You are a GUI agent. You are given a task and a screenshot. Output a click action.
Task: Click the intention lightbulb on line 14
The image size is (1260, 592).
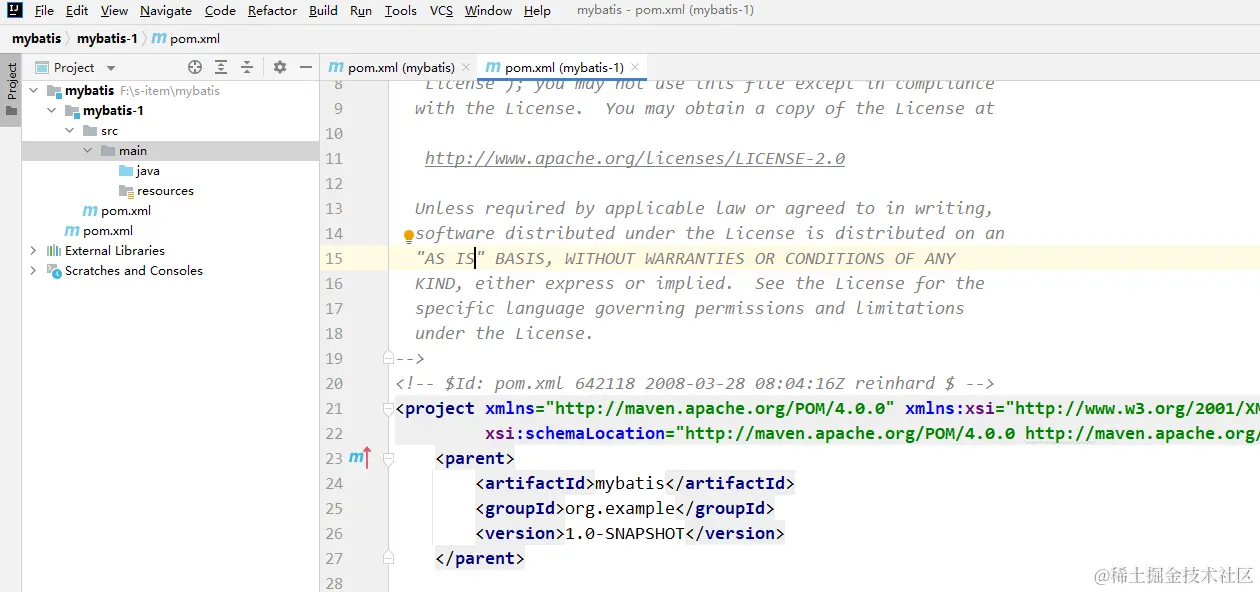(x=408, y=237)
